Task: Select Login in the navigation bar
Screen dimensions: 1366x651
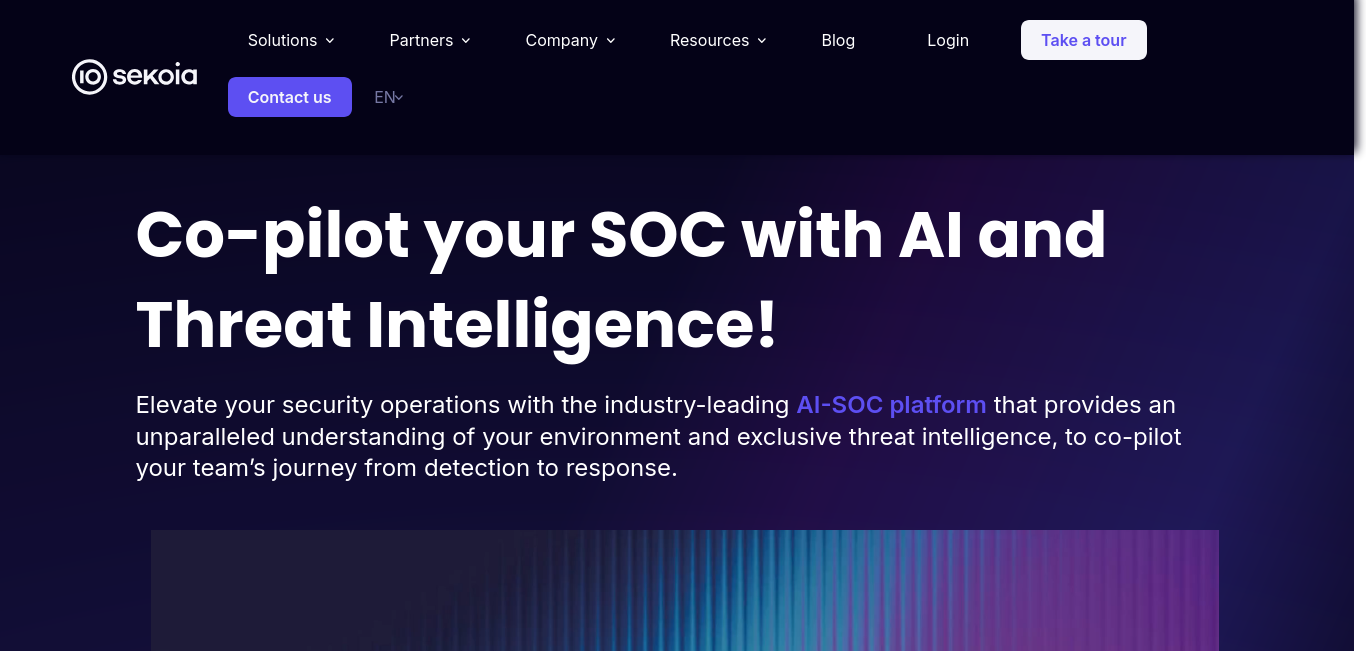Action: (x=948, y=40)
